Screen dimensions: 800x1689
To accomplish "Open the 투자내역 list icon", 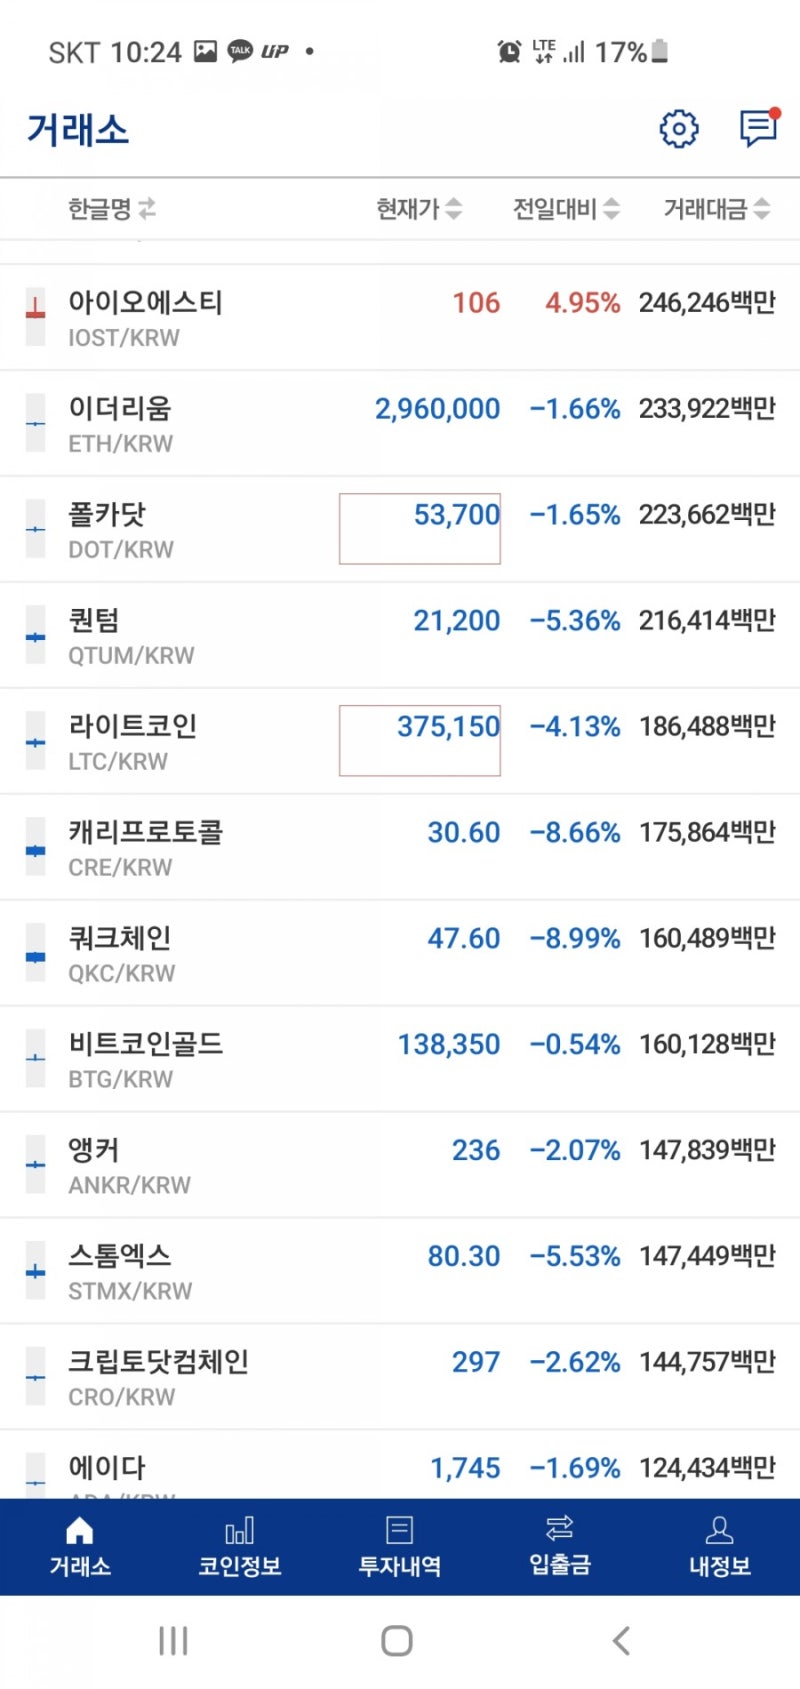I will coord(399,1544).
